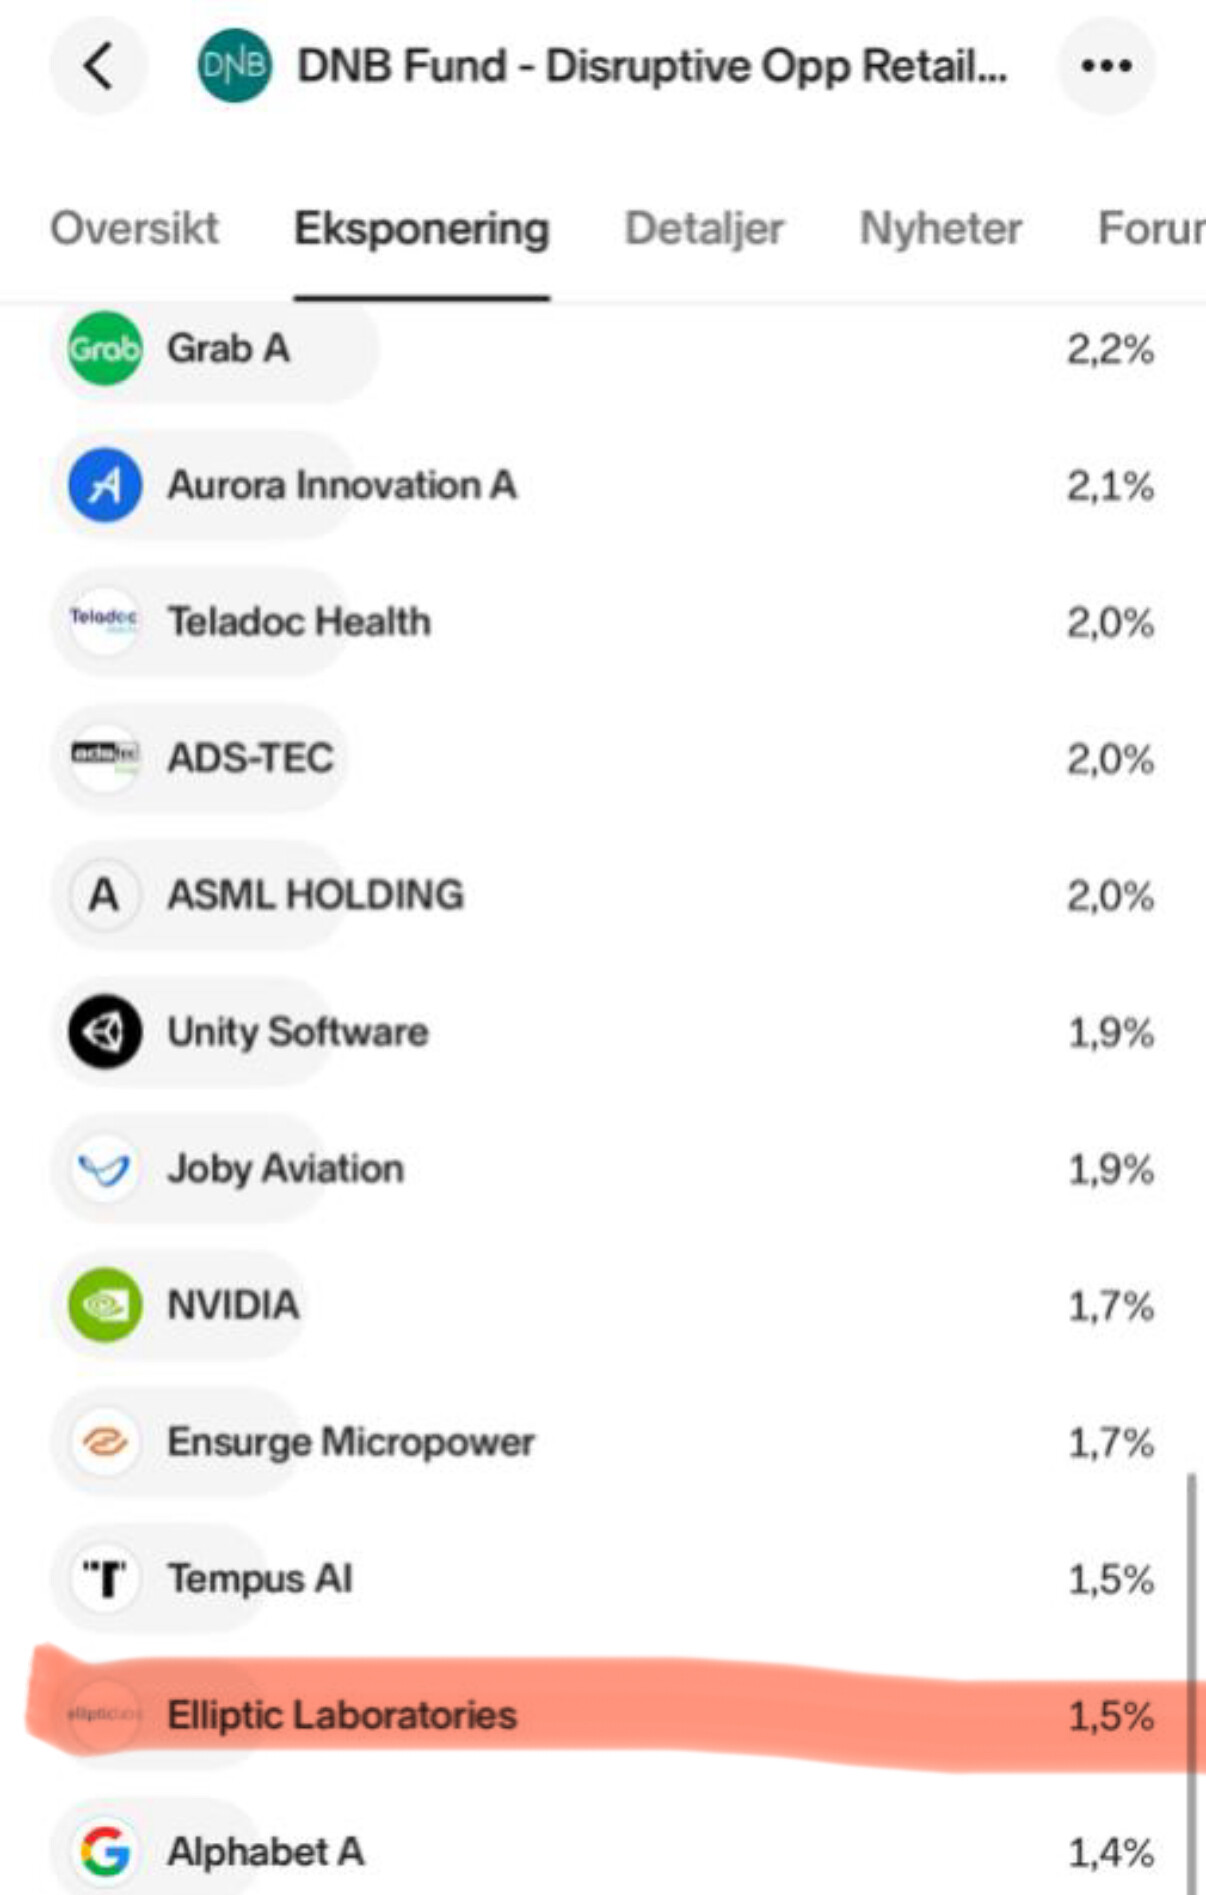Tap the Alphabet Google G icon
Screen dimensions: 1206x1895
coord(104,1851)
